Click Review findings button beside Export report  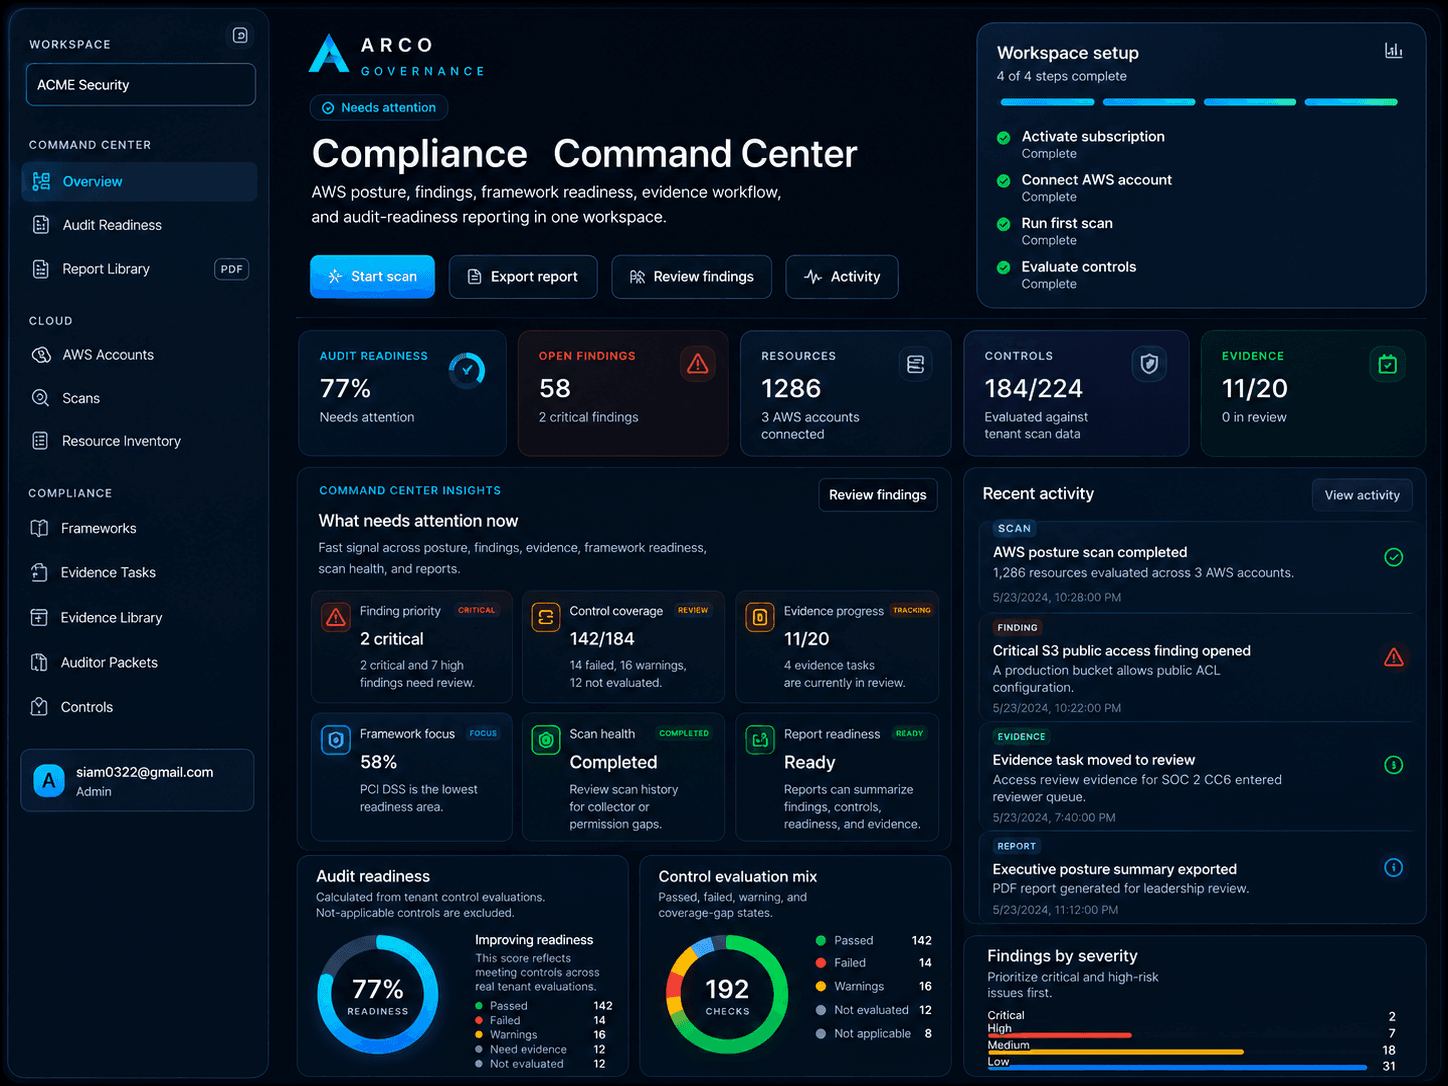tap(692, 277)
